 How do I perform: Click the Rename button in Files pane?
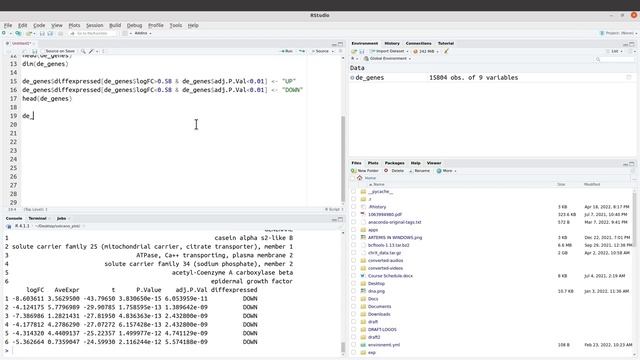pos(419,171)
